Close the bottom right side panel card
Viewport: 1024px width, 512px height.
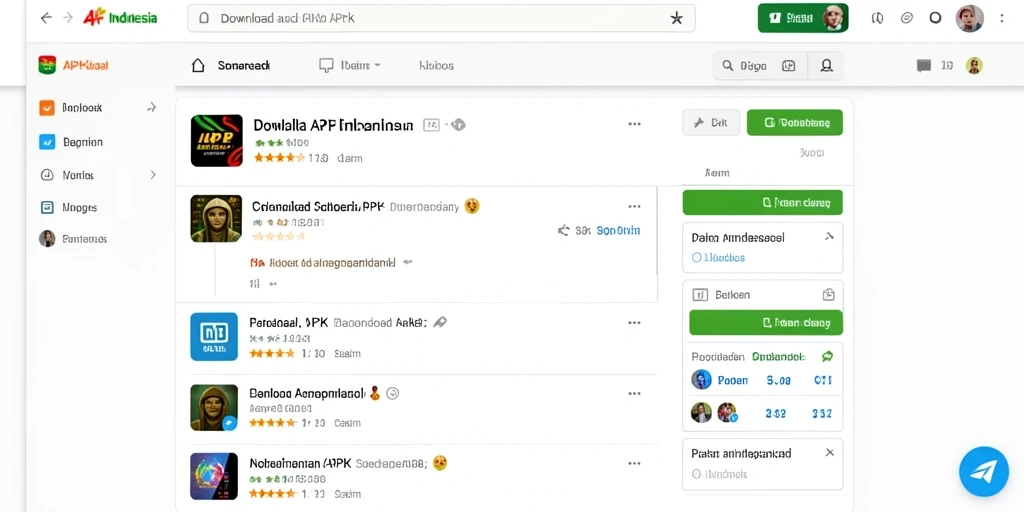coord(829,453)
